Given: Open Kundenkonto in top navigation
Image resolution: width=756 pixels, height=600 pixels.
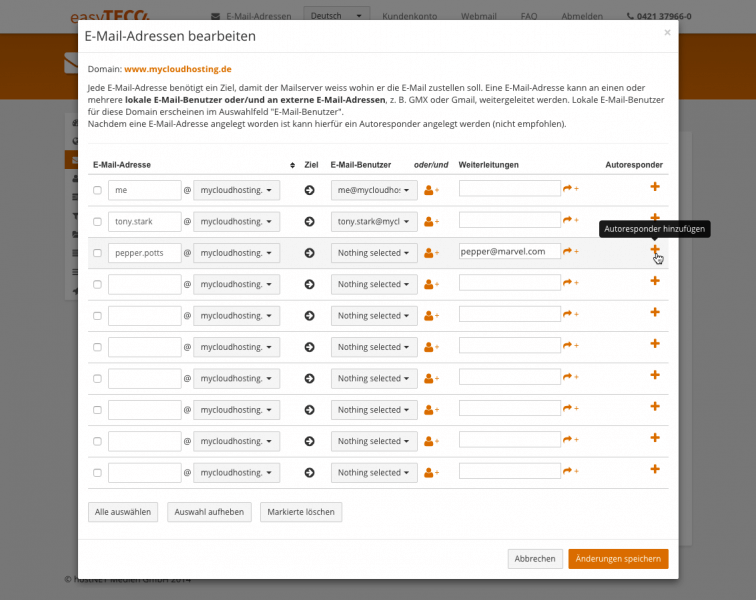Looking at the screenshot, I should [410, 16].
